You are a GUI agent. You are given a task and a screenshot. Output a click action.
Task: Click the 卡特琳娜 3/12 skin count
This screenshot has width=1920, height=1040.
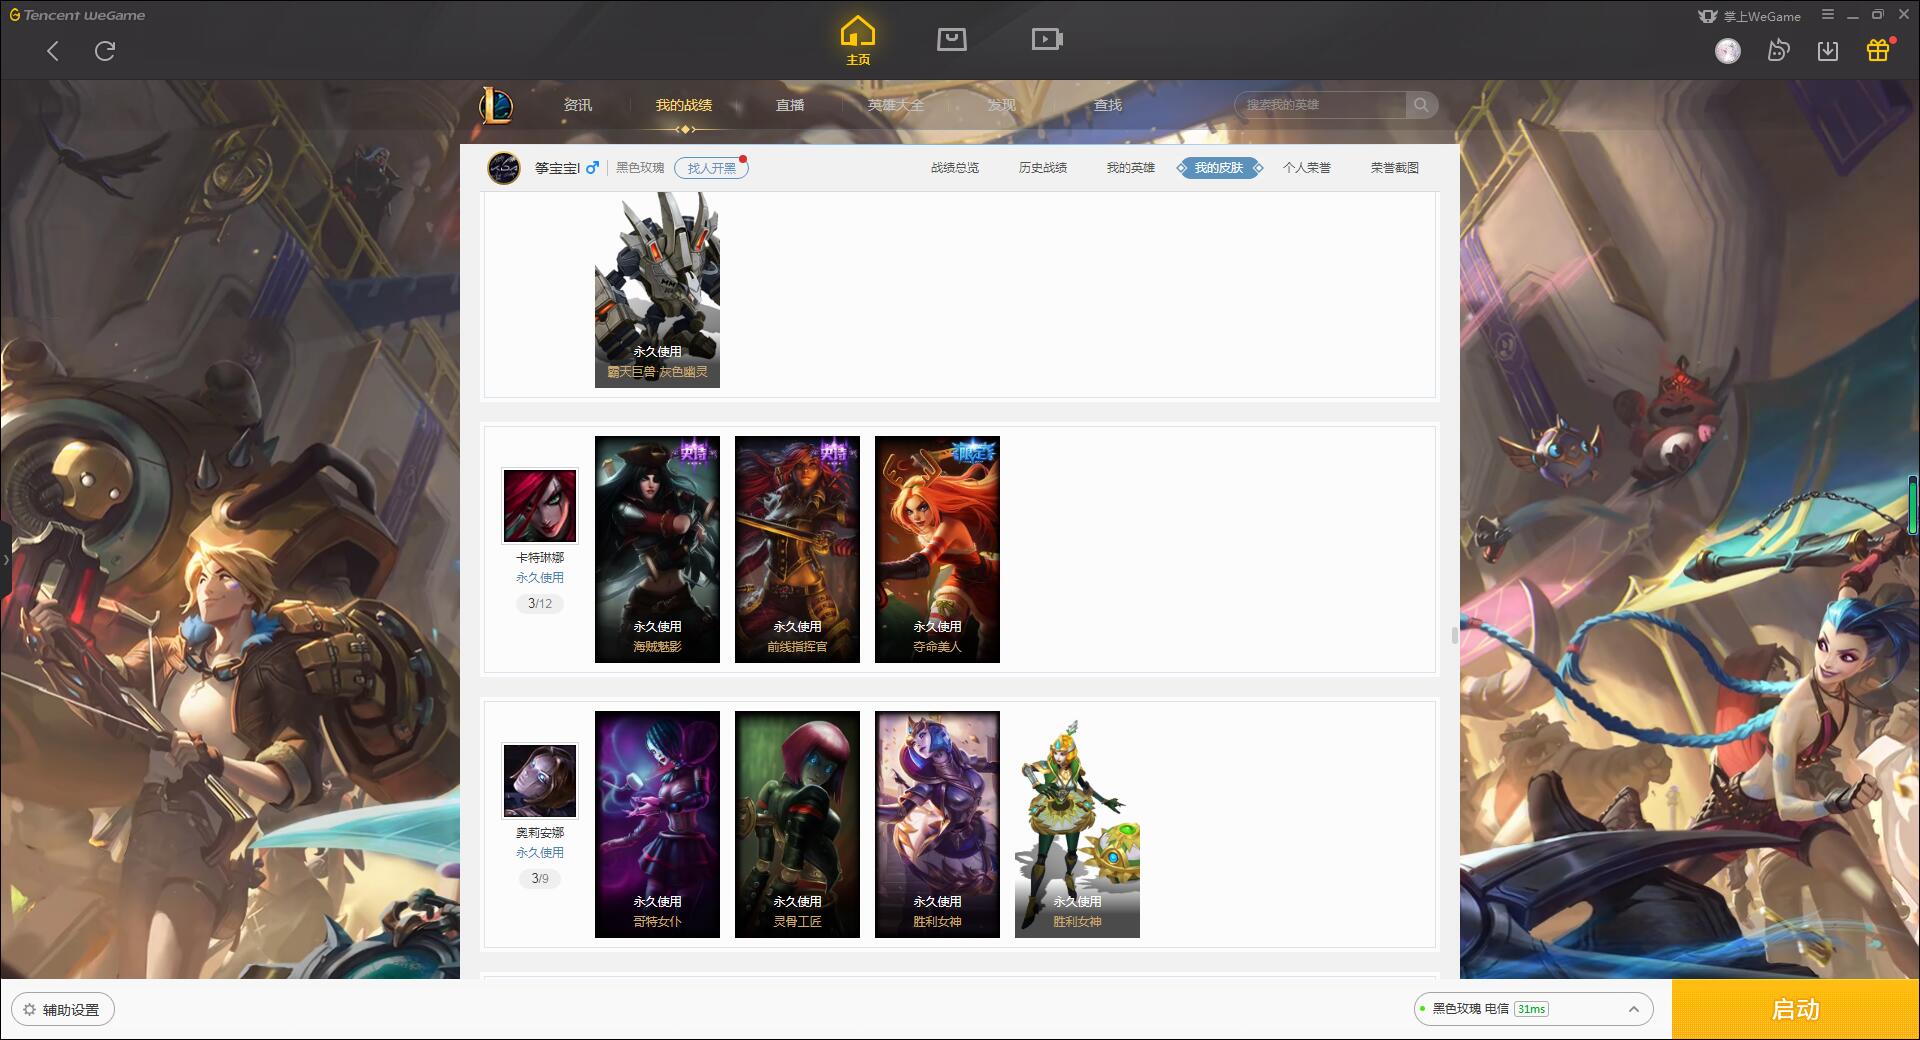point(540,604)
